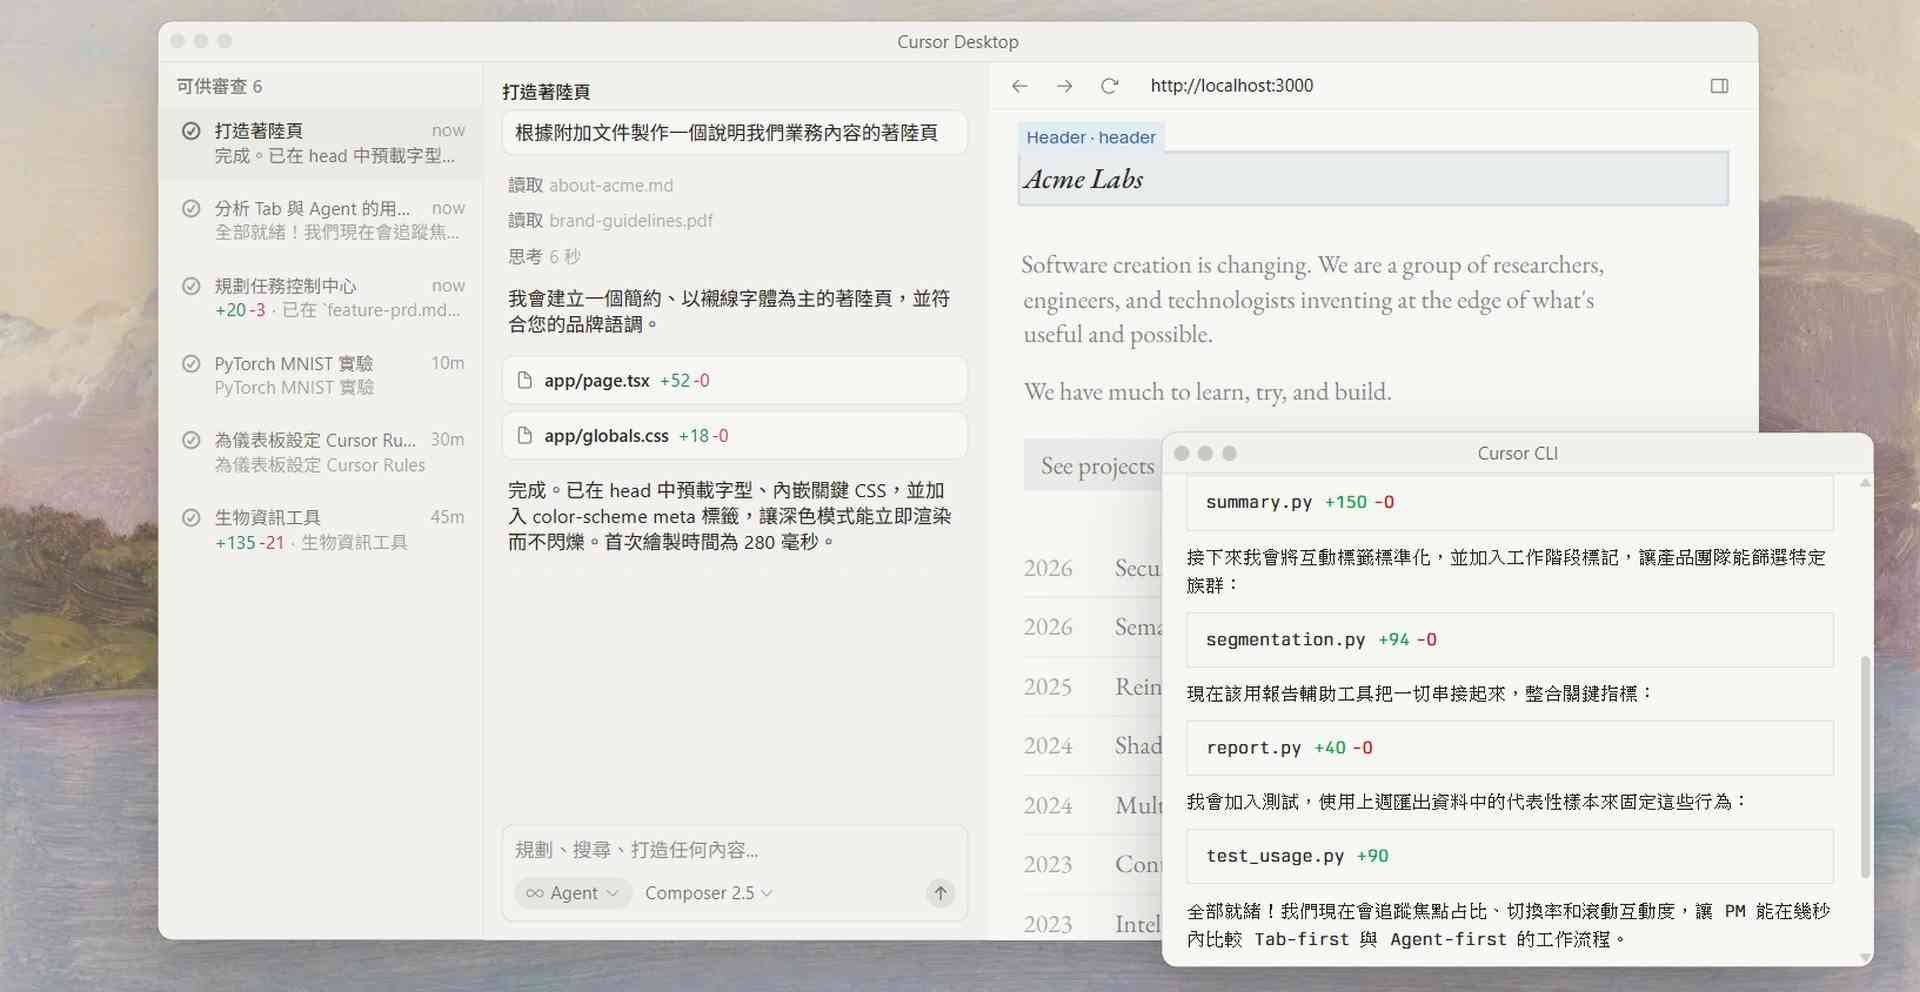Open the app/page.tsx diff card
Screen dimensions: 1920x992
pyautogui.click(x=734, y=380)
